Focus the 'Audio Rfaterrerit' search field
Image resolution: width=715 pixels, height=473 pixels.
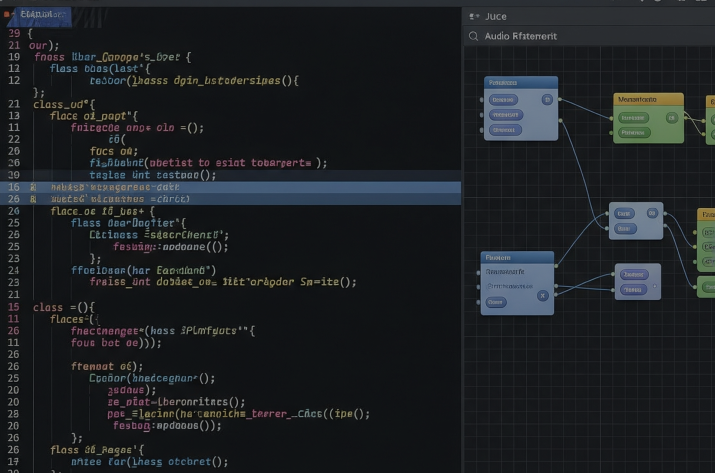[x=590, y=36]
